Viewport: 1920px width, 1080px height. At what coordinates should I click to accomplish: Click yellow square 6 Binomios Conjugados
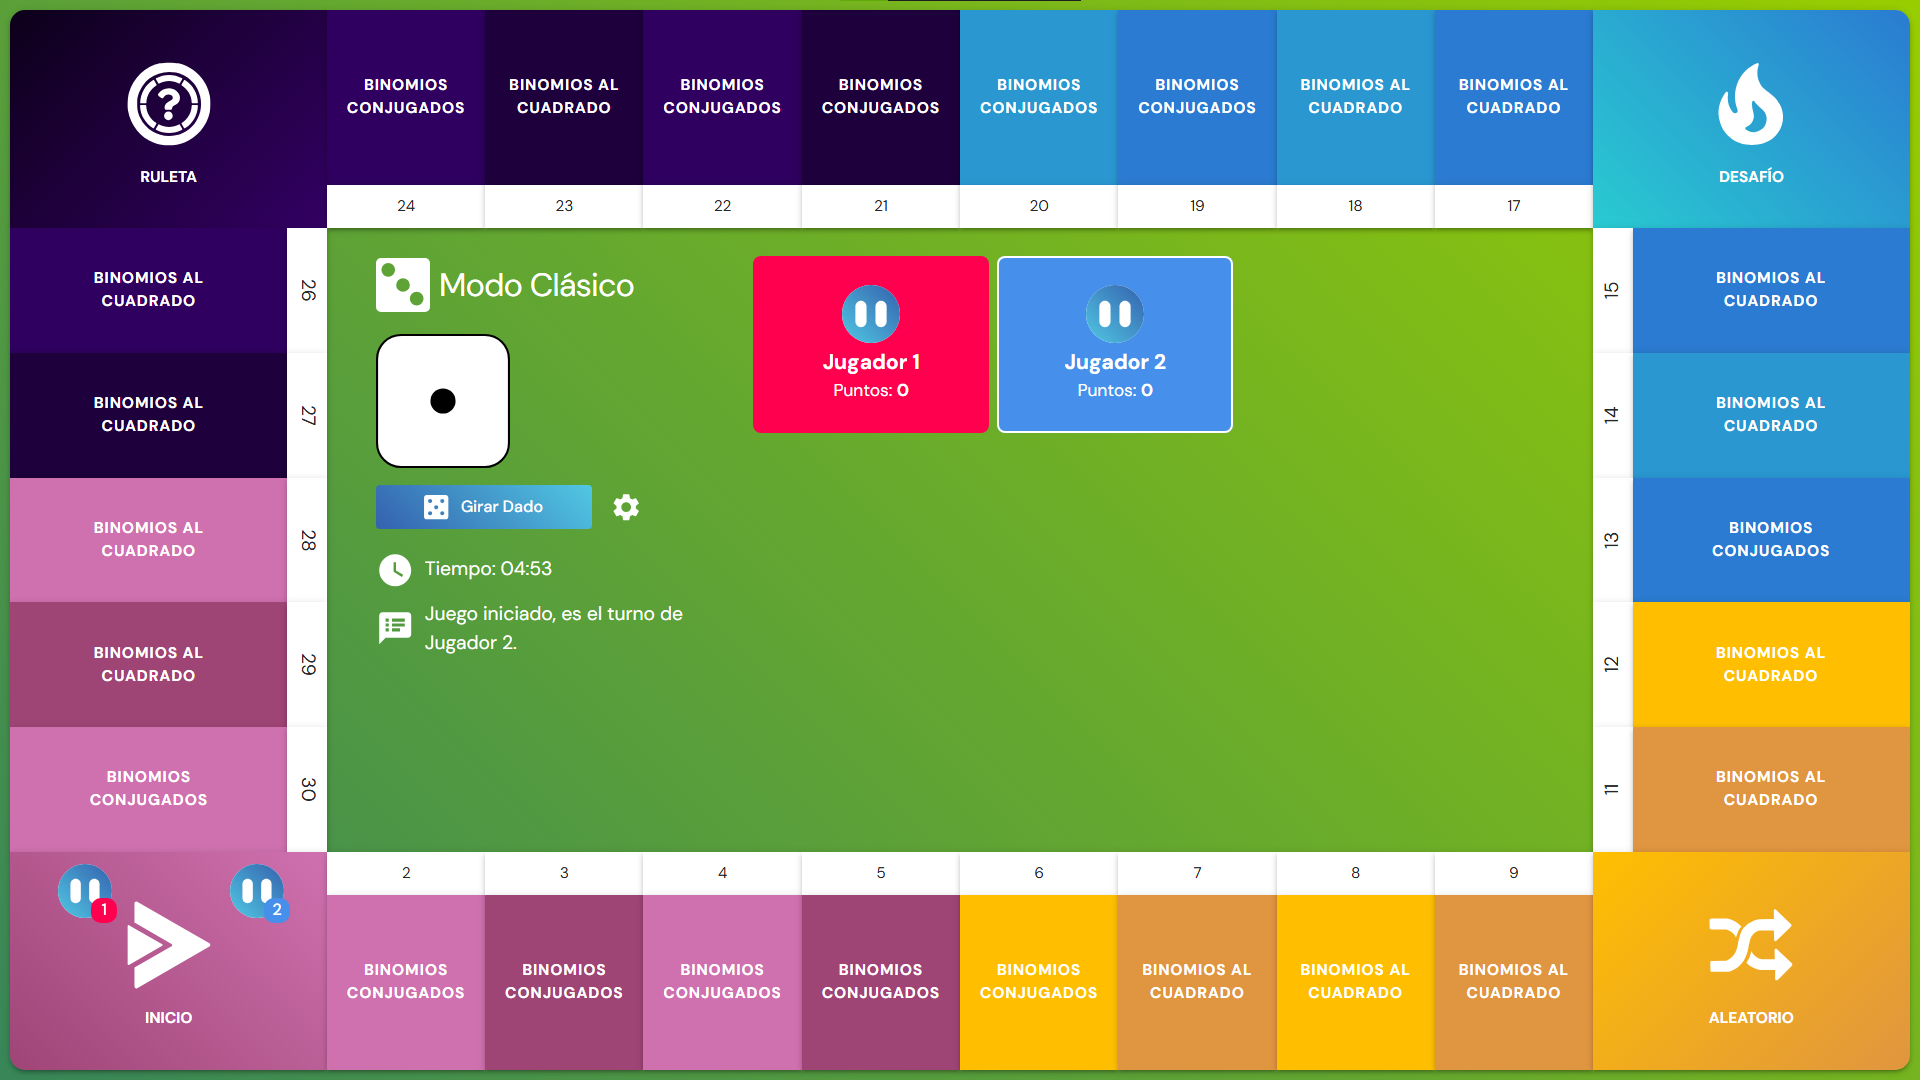[x=1038, y=980]
